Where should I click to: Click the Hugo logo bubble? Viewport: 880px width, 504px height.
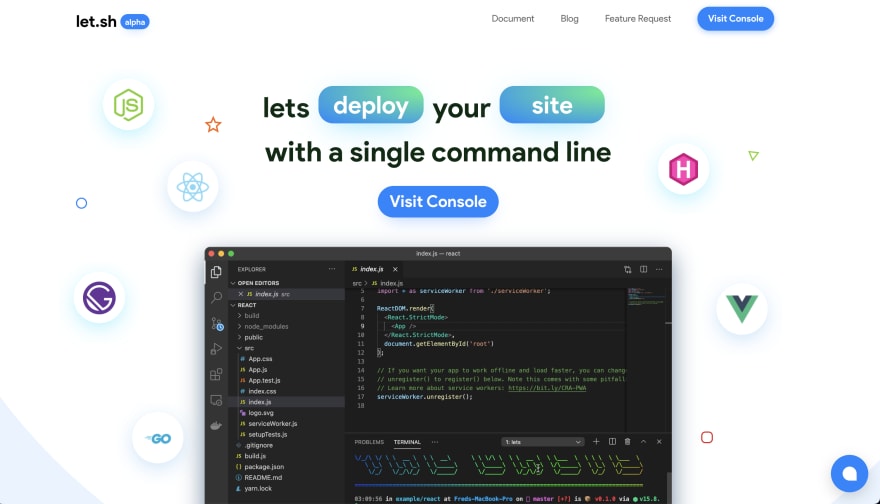tap(684, 169)
